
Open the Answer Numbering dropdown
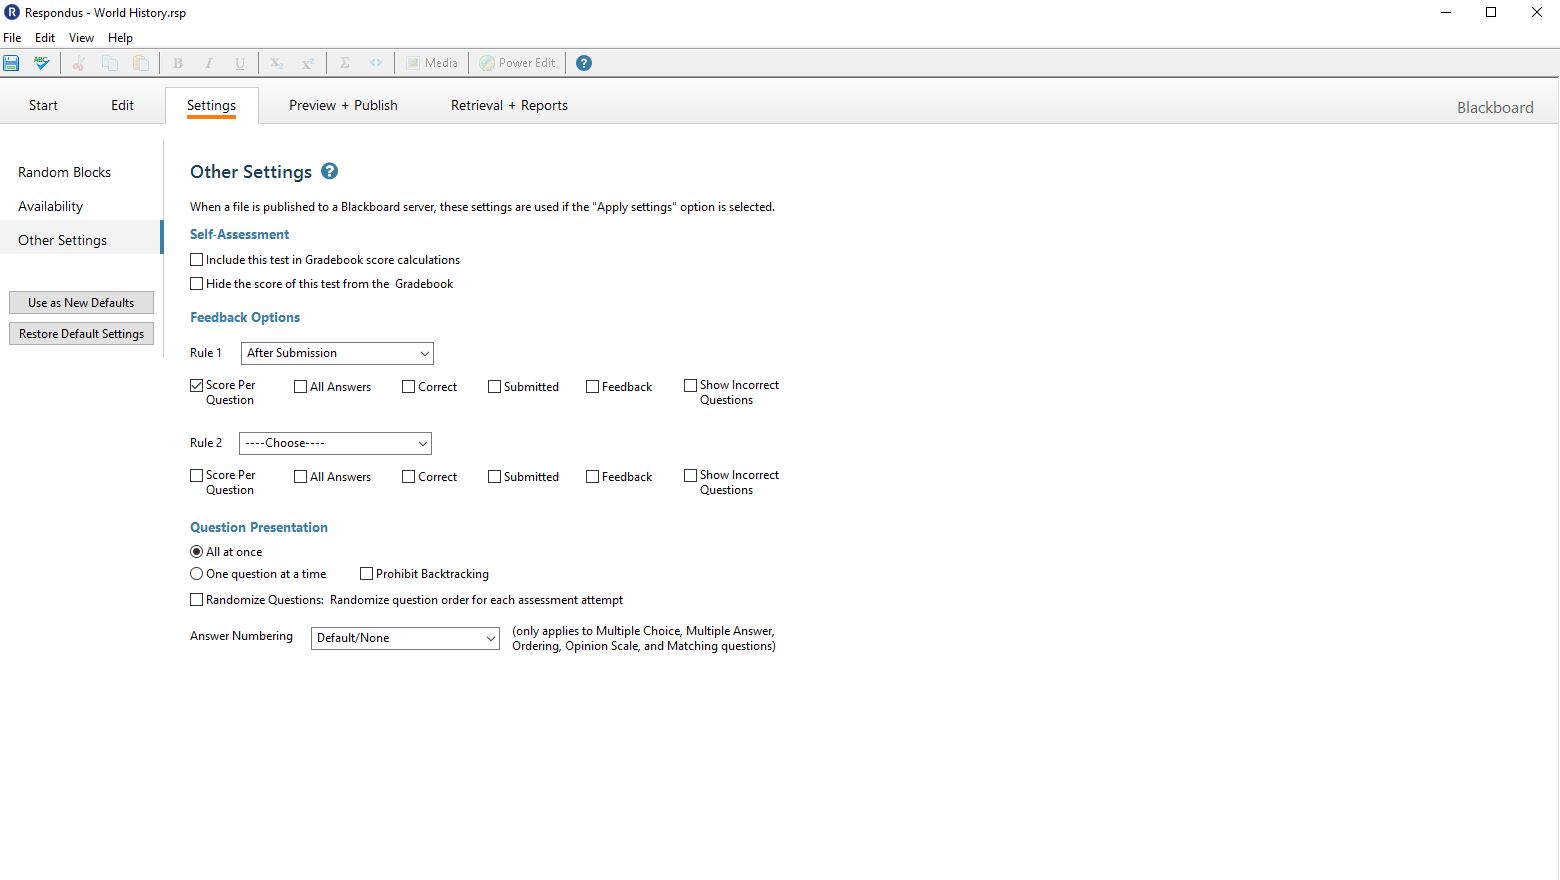[x=405, y=638]
